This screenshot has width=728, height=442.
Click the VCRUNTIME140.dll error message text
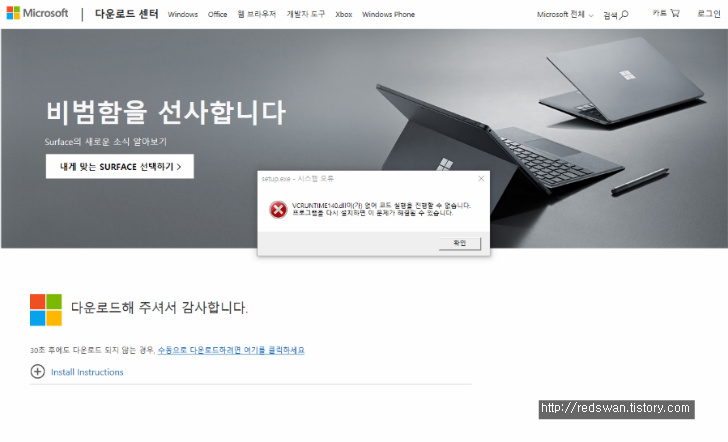(381, 209)
